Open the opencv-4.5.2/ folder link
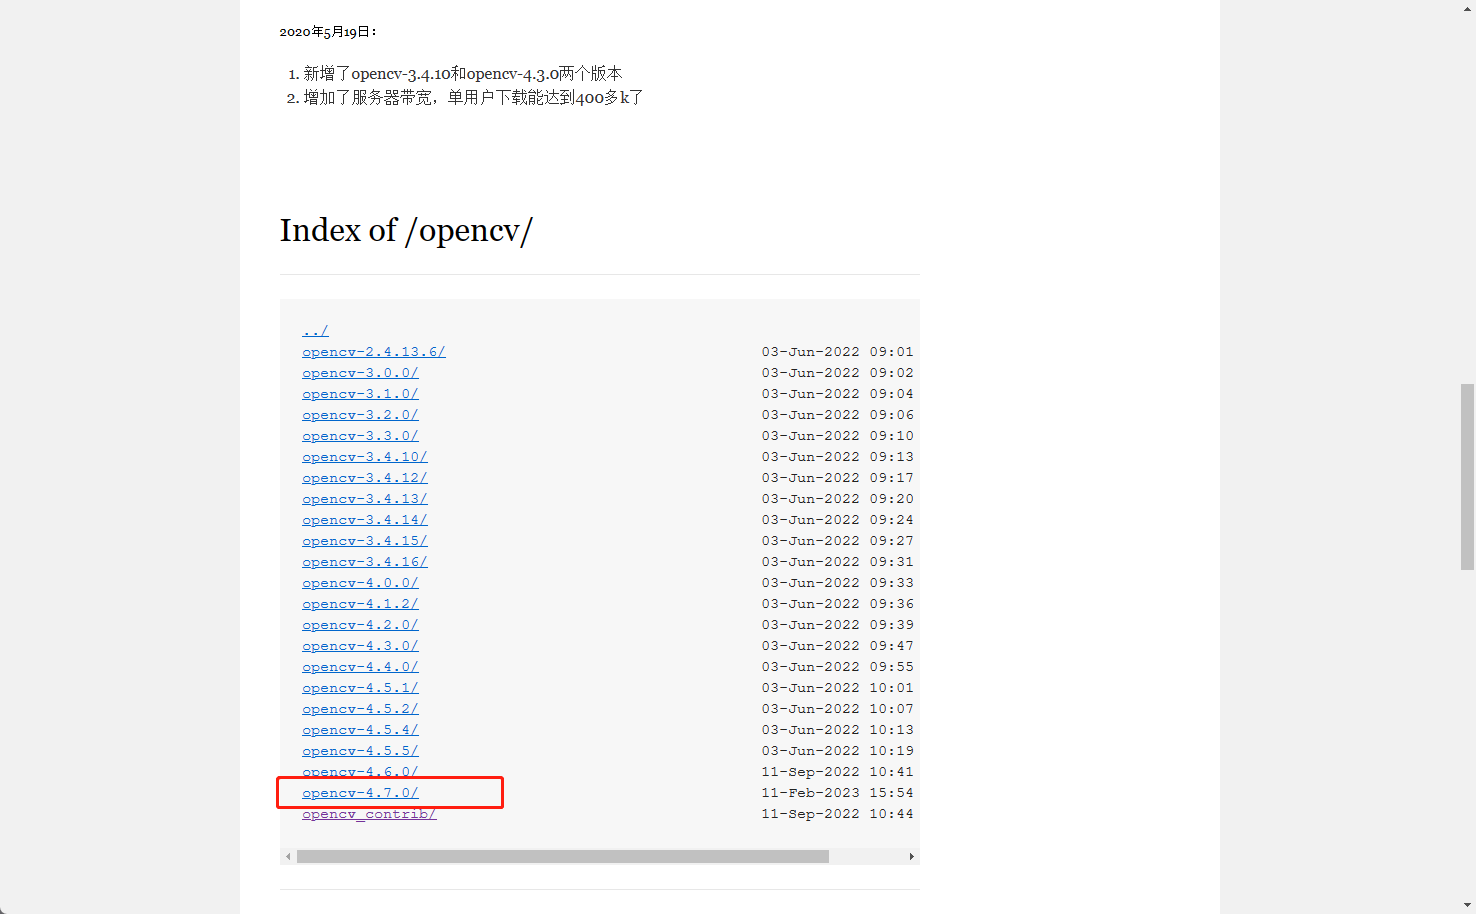This screenshot has width=1476, height=914. pos(360,709)
